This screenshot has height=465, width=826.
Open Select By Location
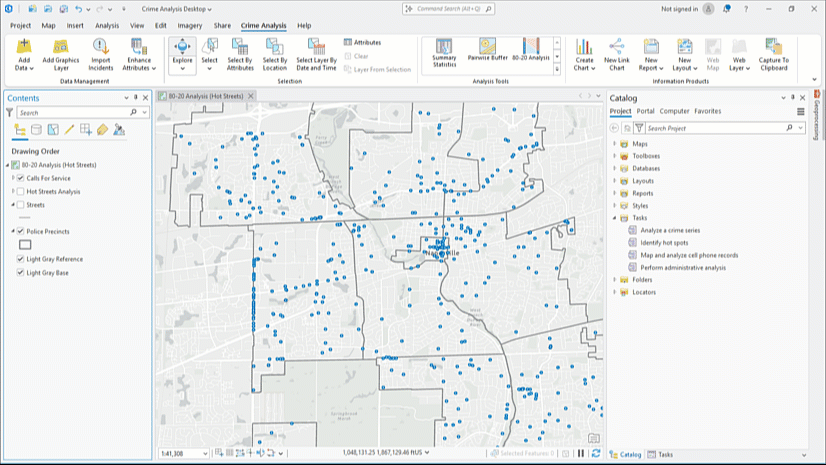274,55
